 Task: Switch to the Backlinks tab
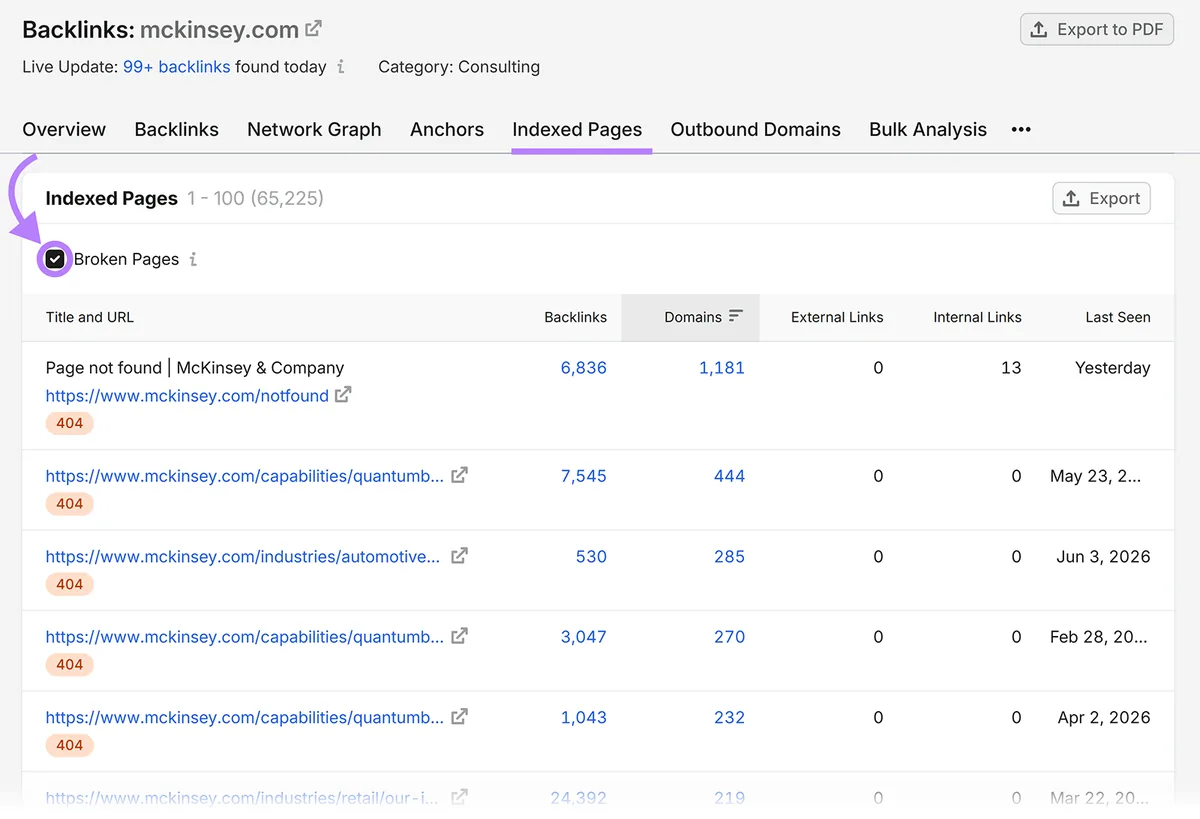(176, 129)
